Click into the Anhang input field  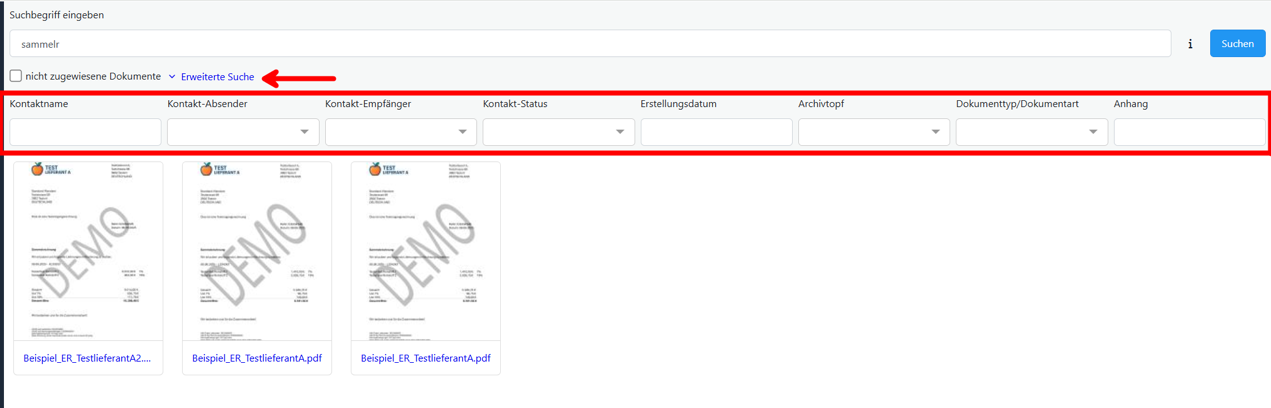pos(1189,132)
